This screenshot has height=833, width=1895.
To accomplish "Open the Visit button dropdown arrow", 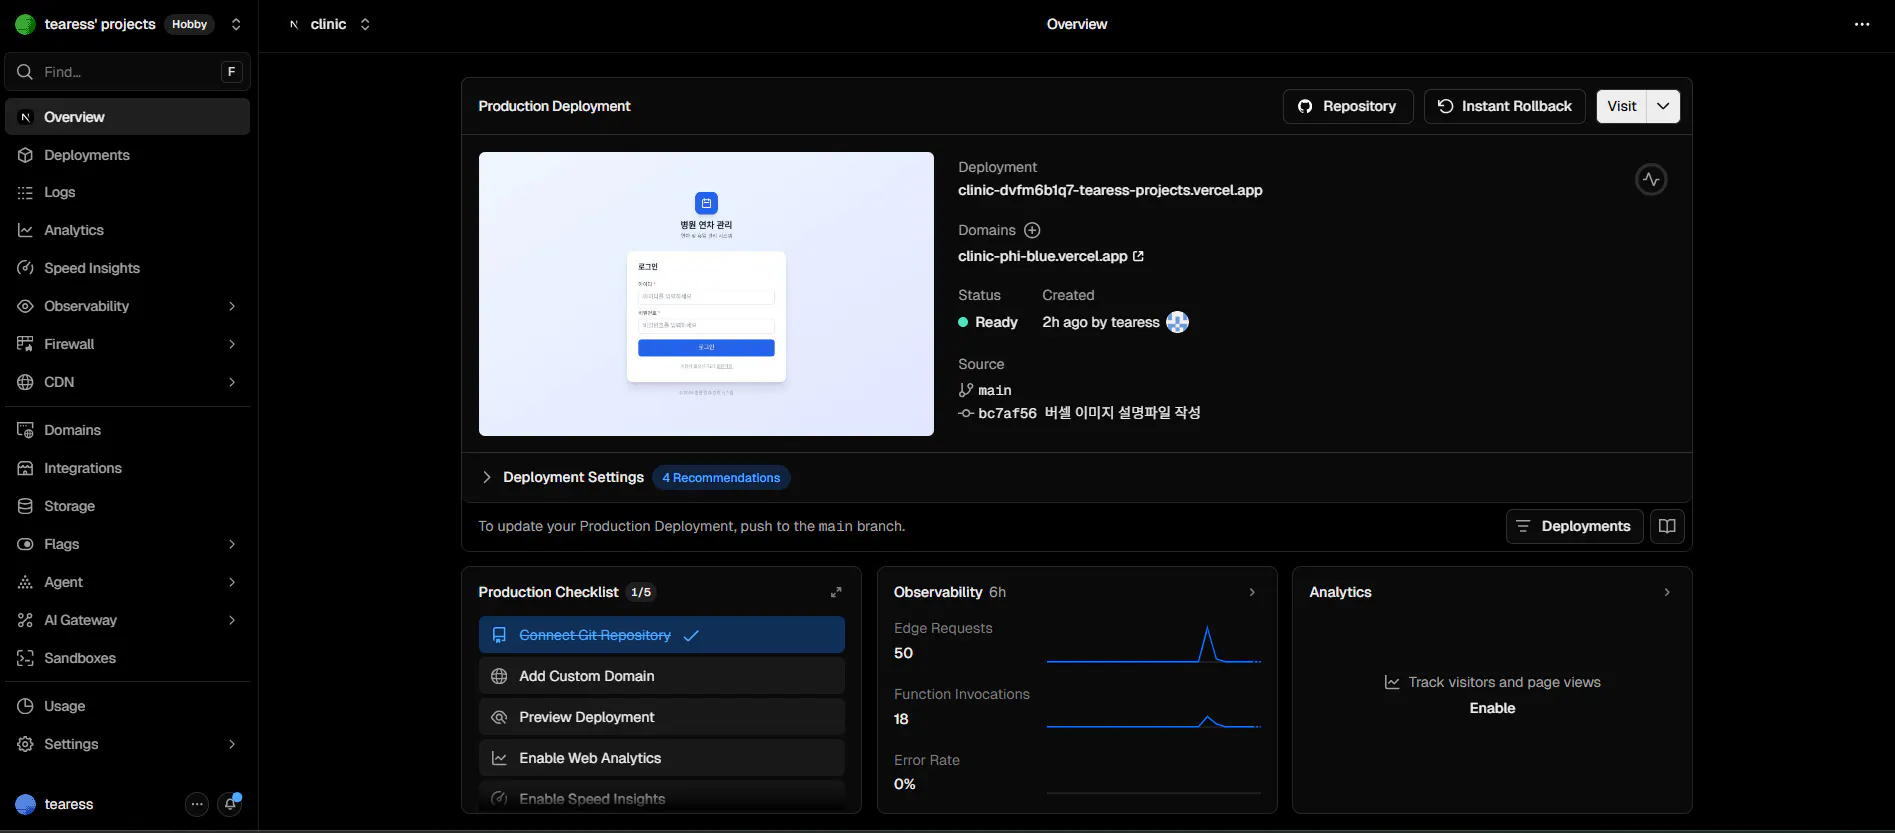I will [1663, 106].
